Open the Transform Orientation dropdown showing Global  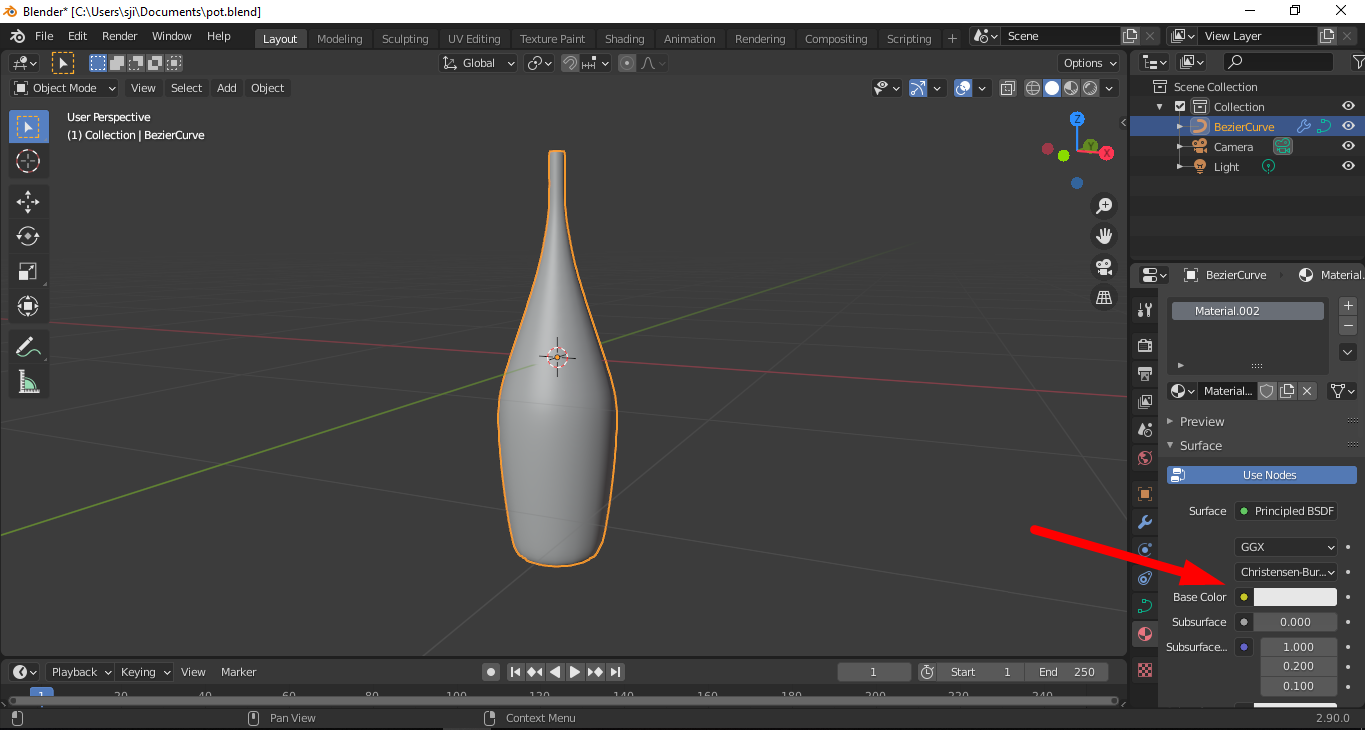coord(477,62)
